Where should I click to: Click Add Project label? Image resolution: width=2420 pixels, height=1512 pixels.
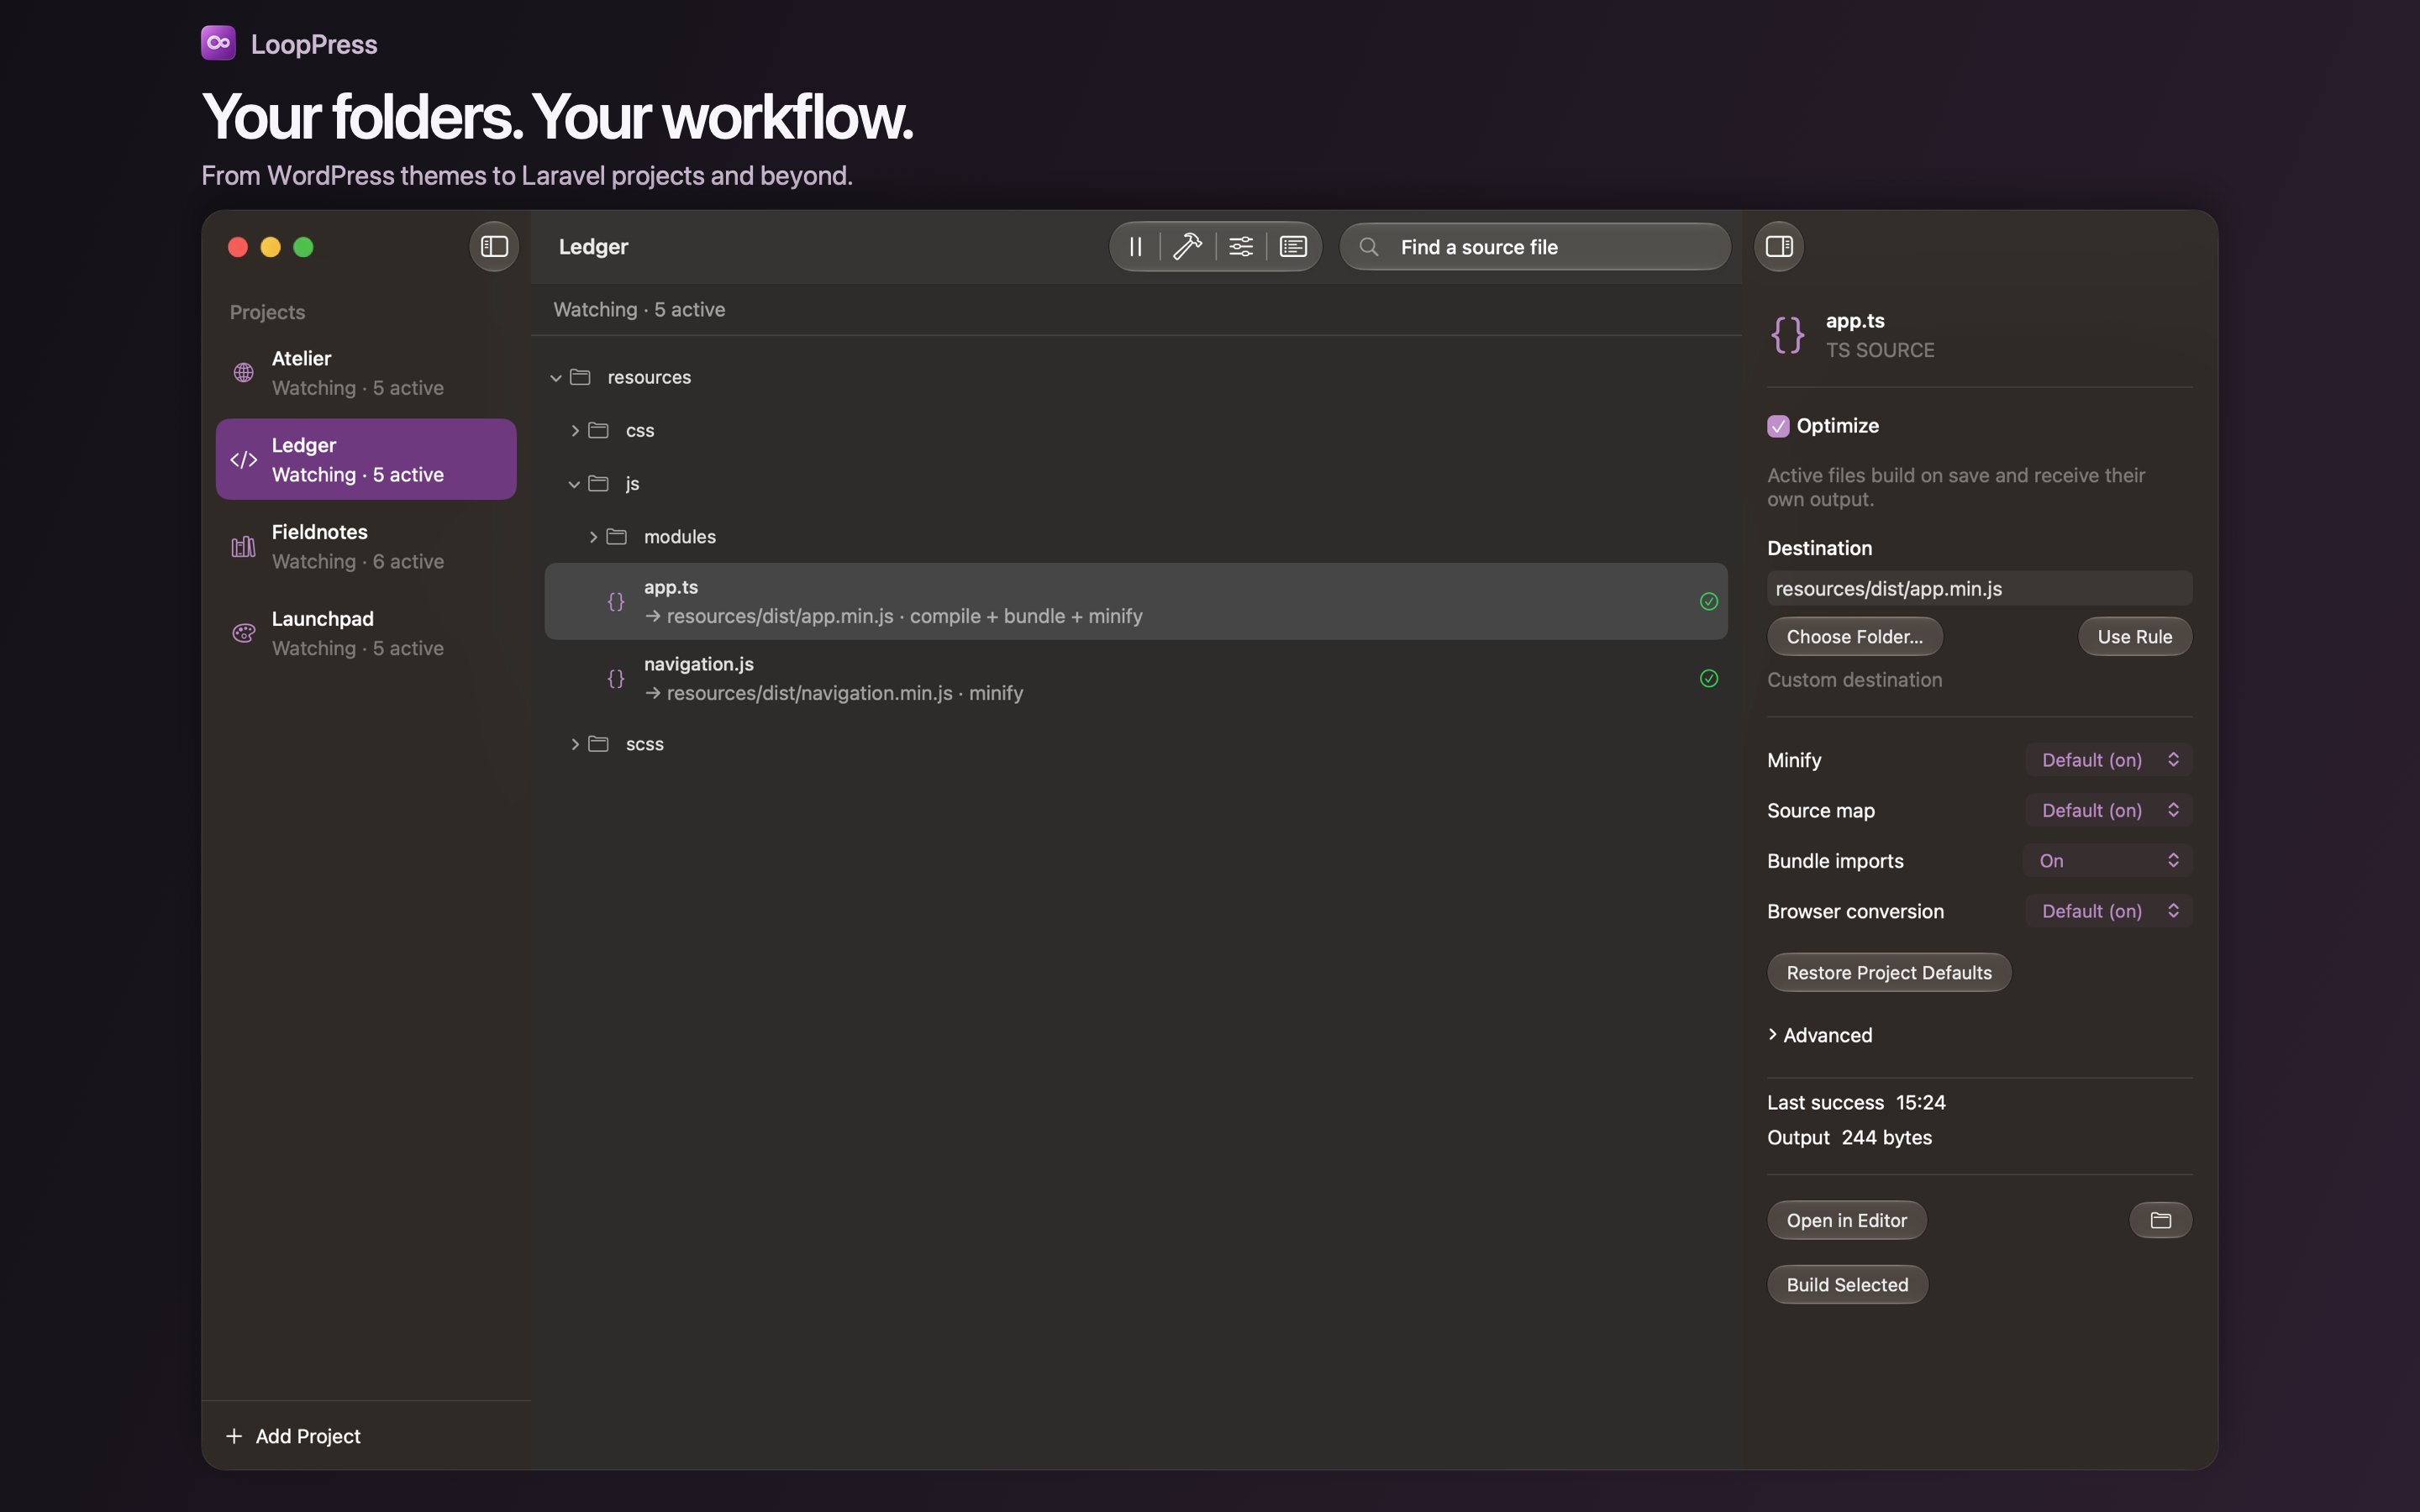pyautogui.click(x=308, y=1436)
